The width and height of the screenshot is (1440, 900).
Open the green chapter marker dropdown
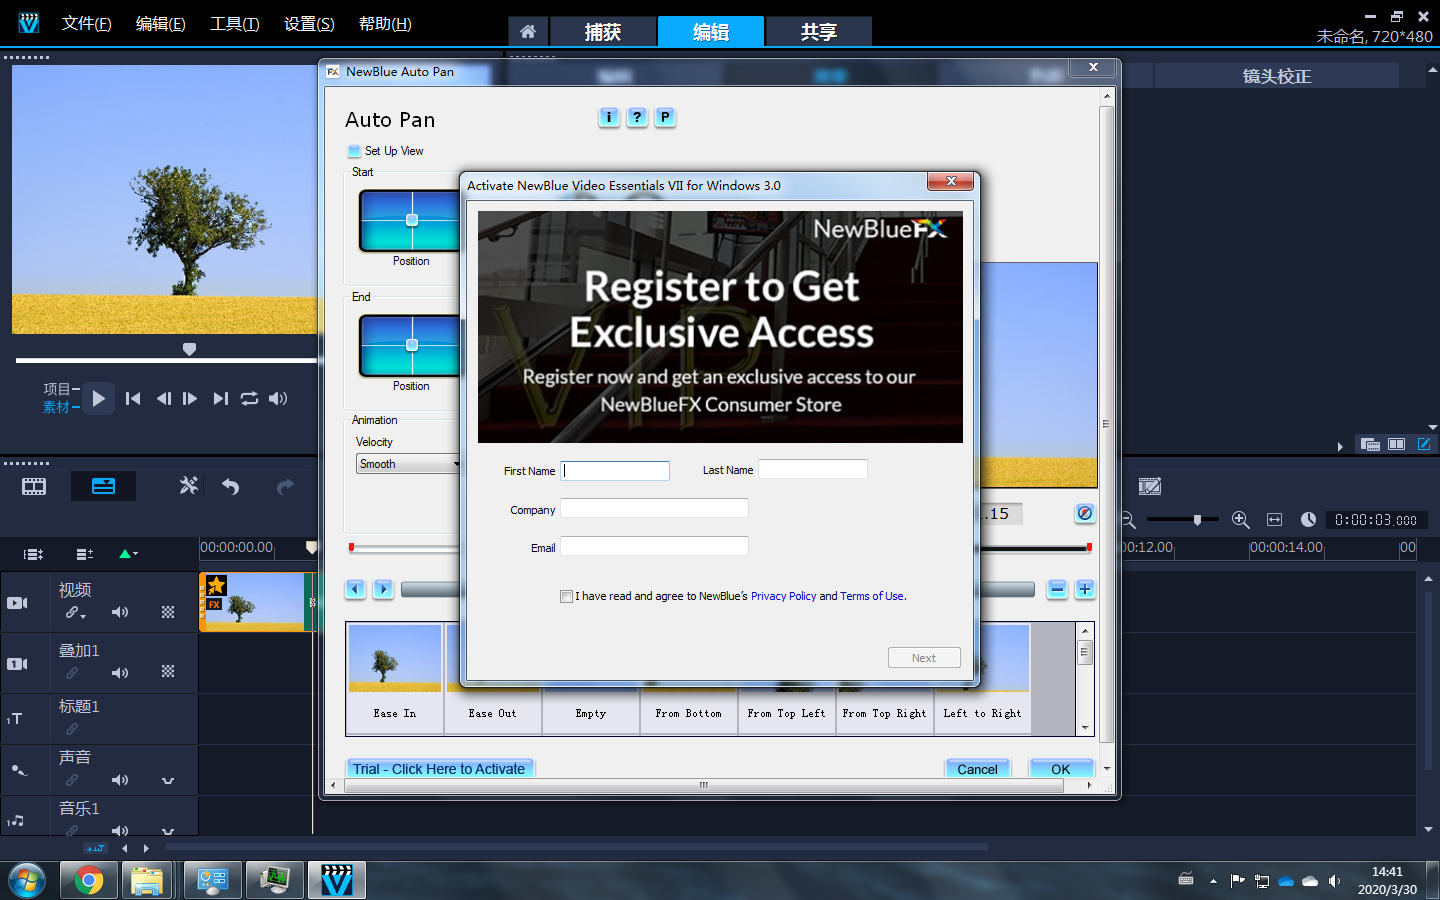[x=128, y=553]
